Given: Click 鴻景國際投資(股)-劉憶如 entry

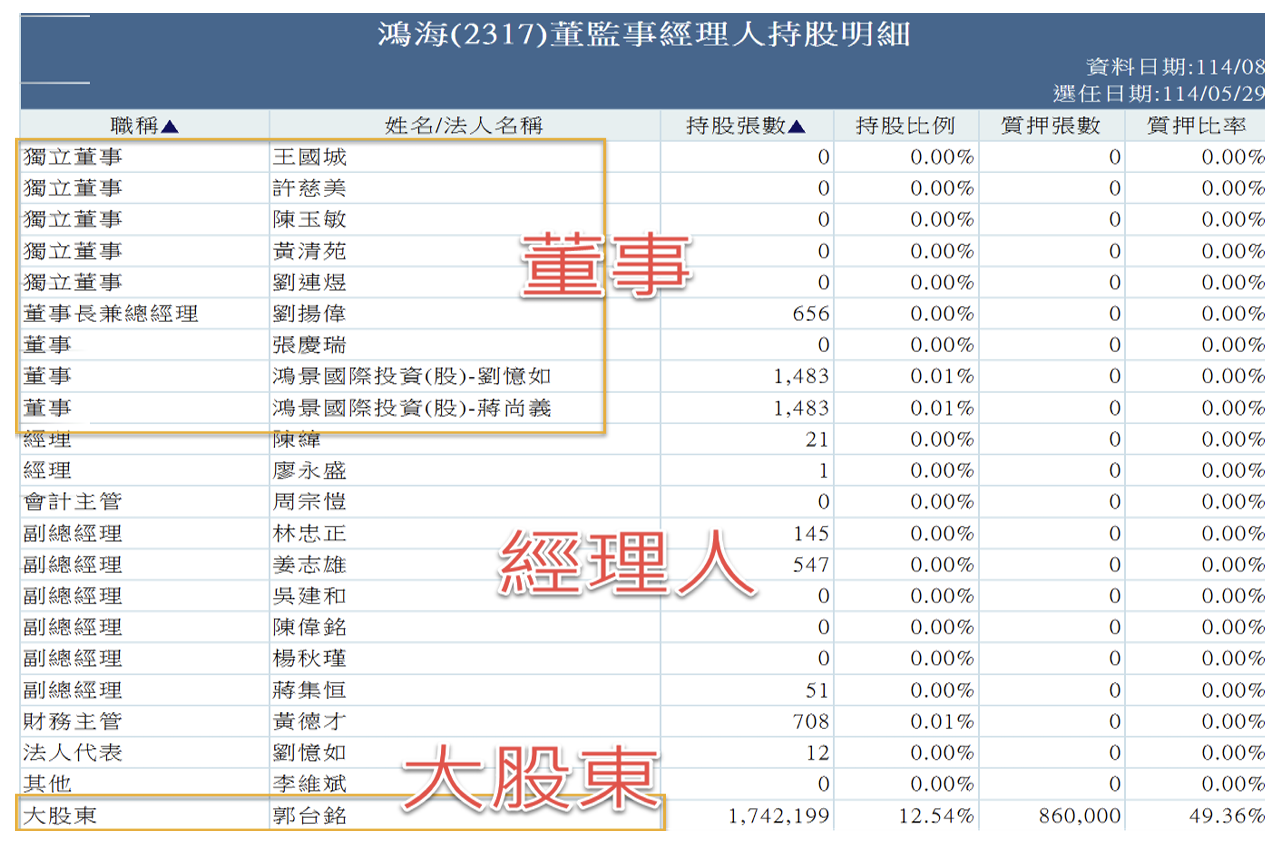Looking at the screenshot, I should tap(412, 377).
